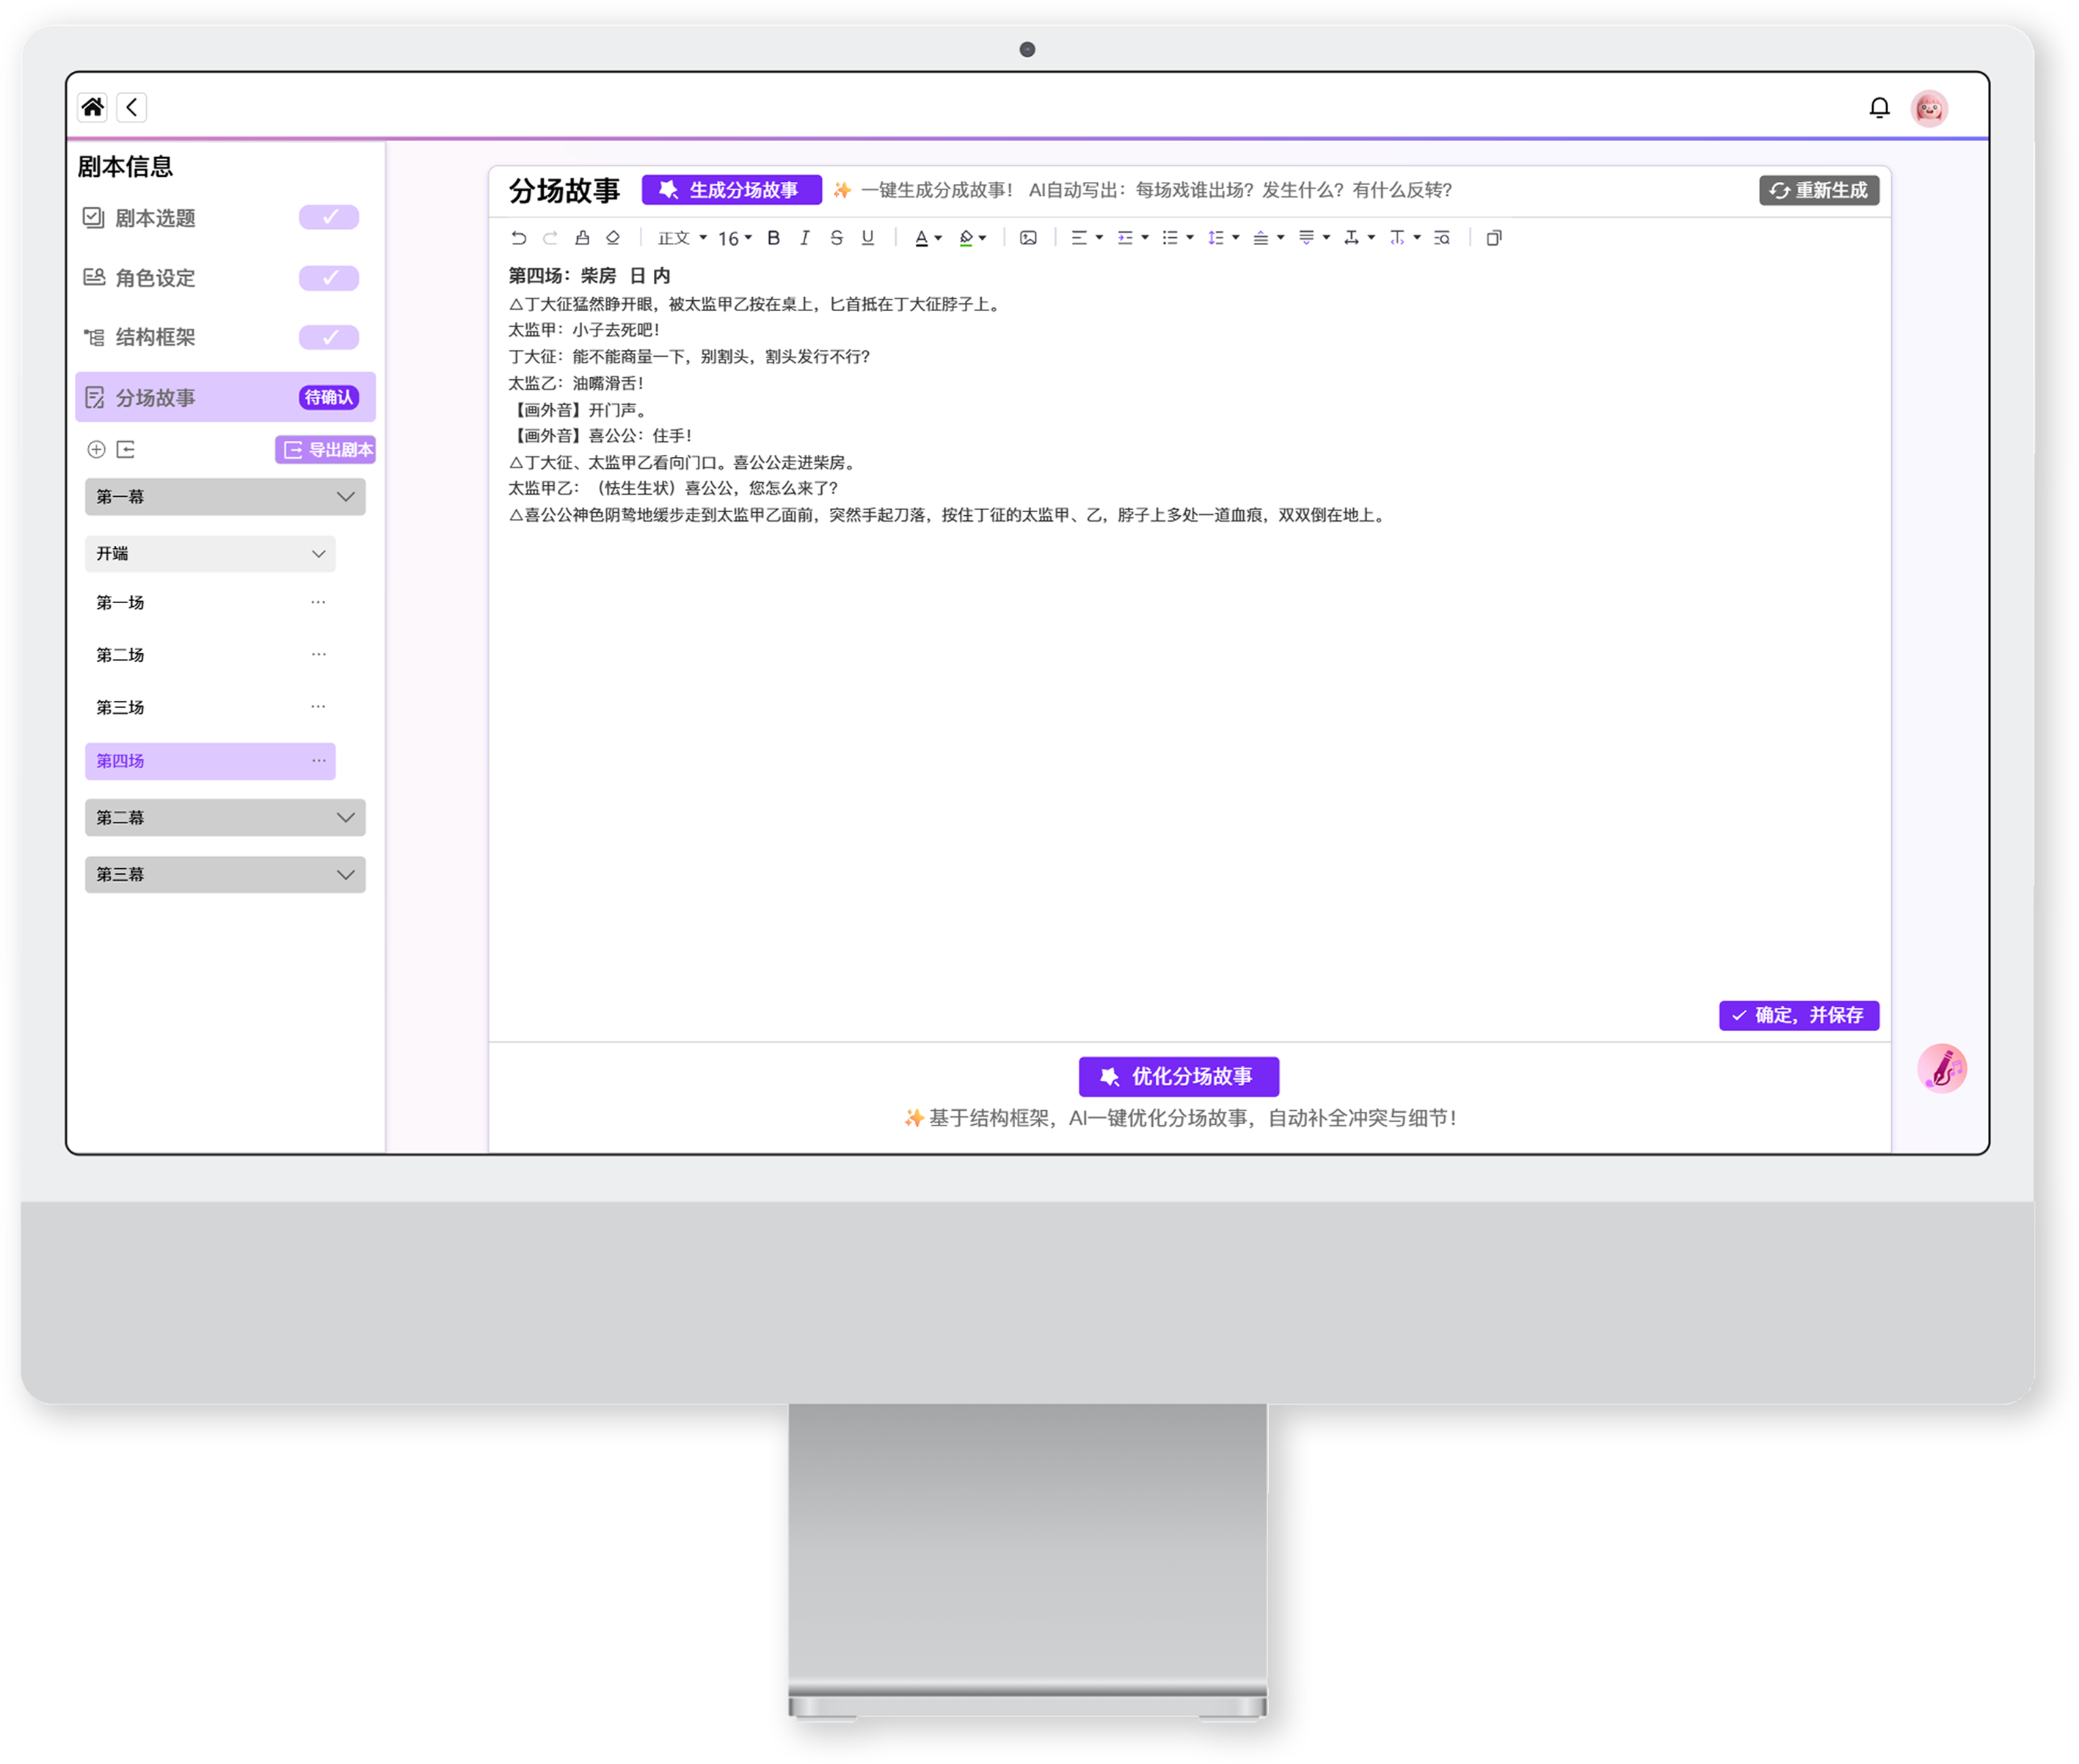Select 第一场 in the scene list
The width and height of the screenshot is (2079, 1764).
[120, 603]
